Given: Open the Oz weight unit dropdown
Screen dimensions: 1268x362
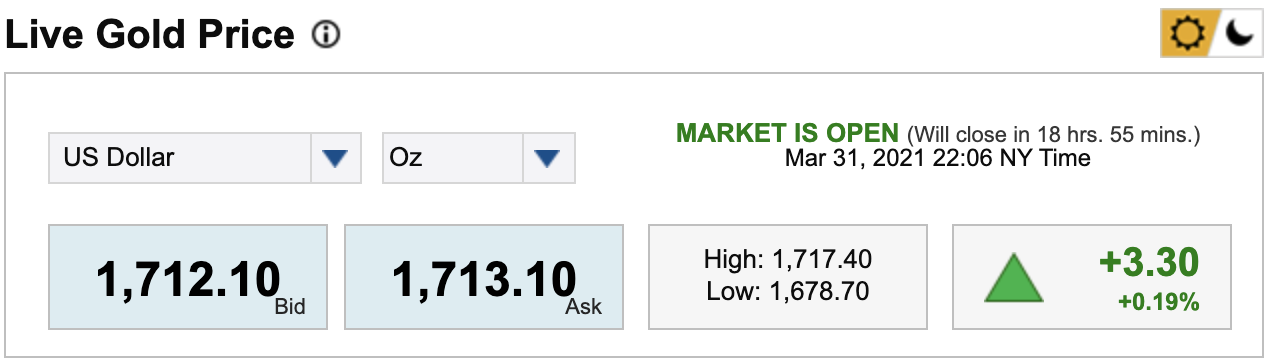Looking at the screenshot, I should [x=479, y=158].
